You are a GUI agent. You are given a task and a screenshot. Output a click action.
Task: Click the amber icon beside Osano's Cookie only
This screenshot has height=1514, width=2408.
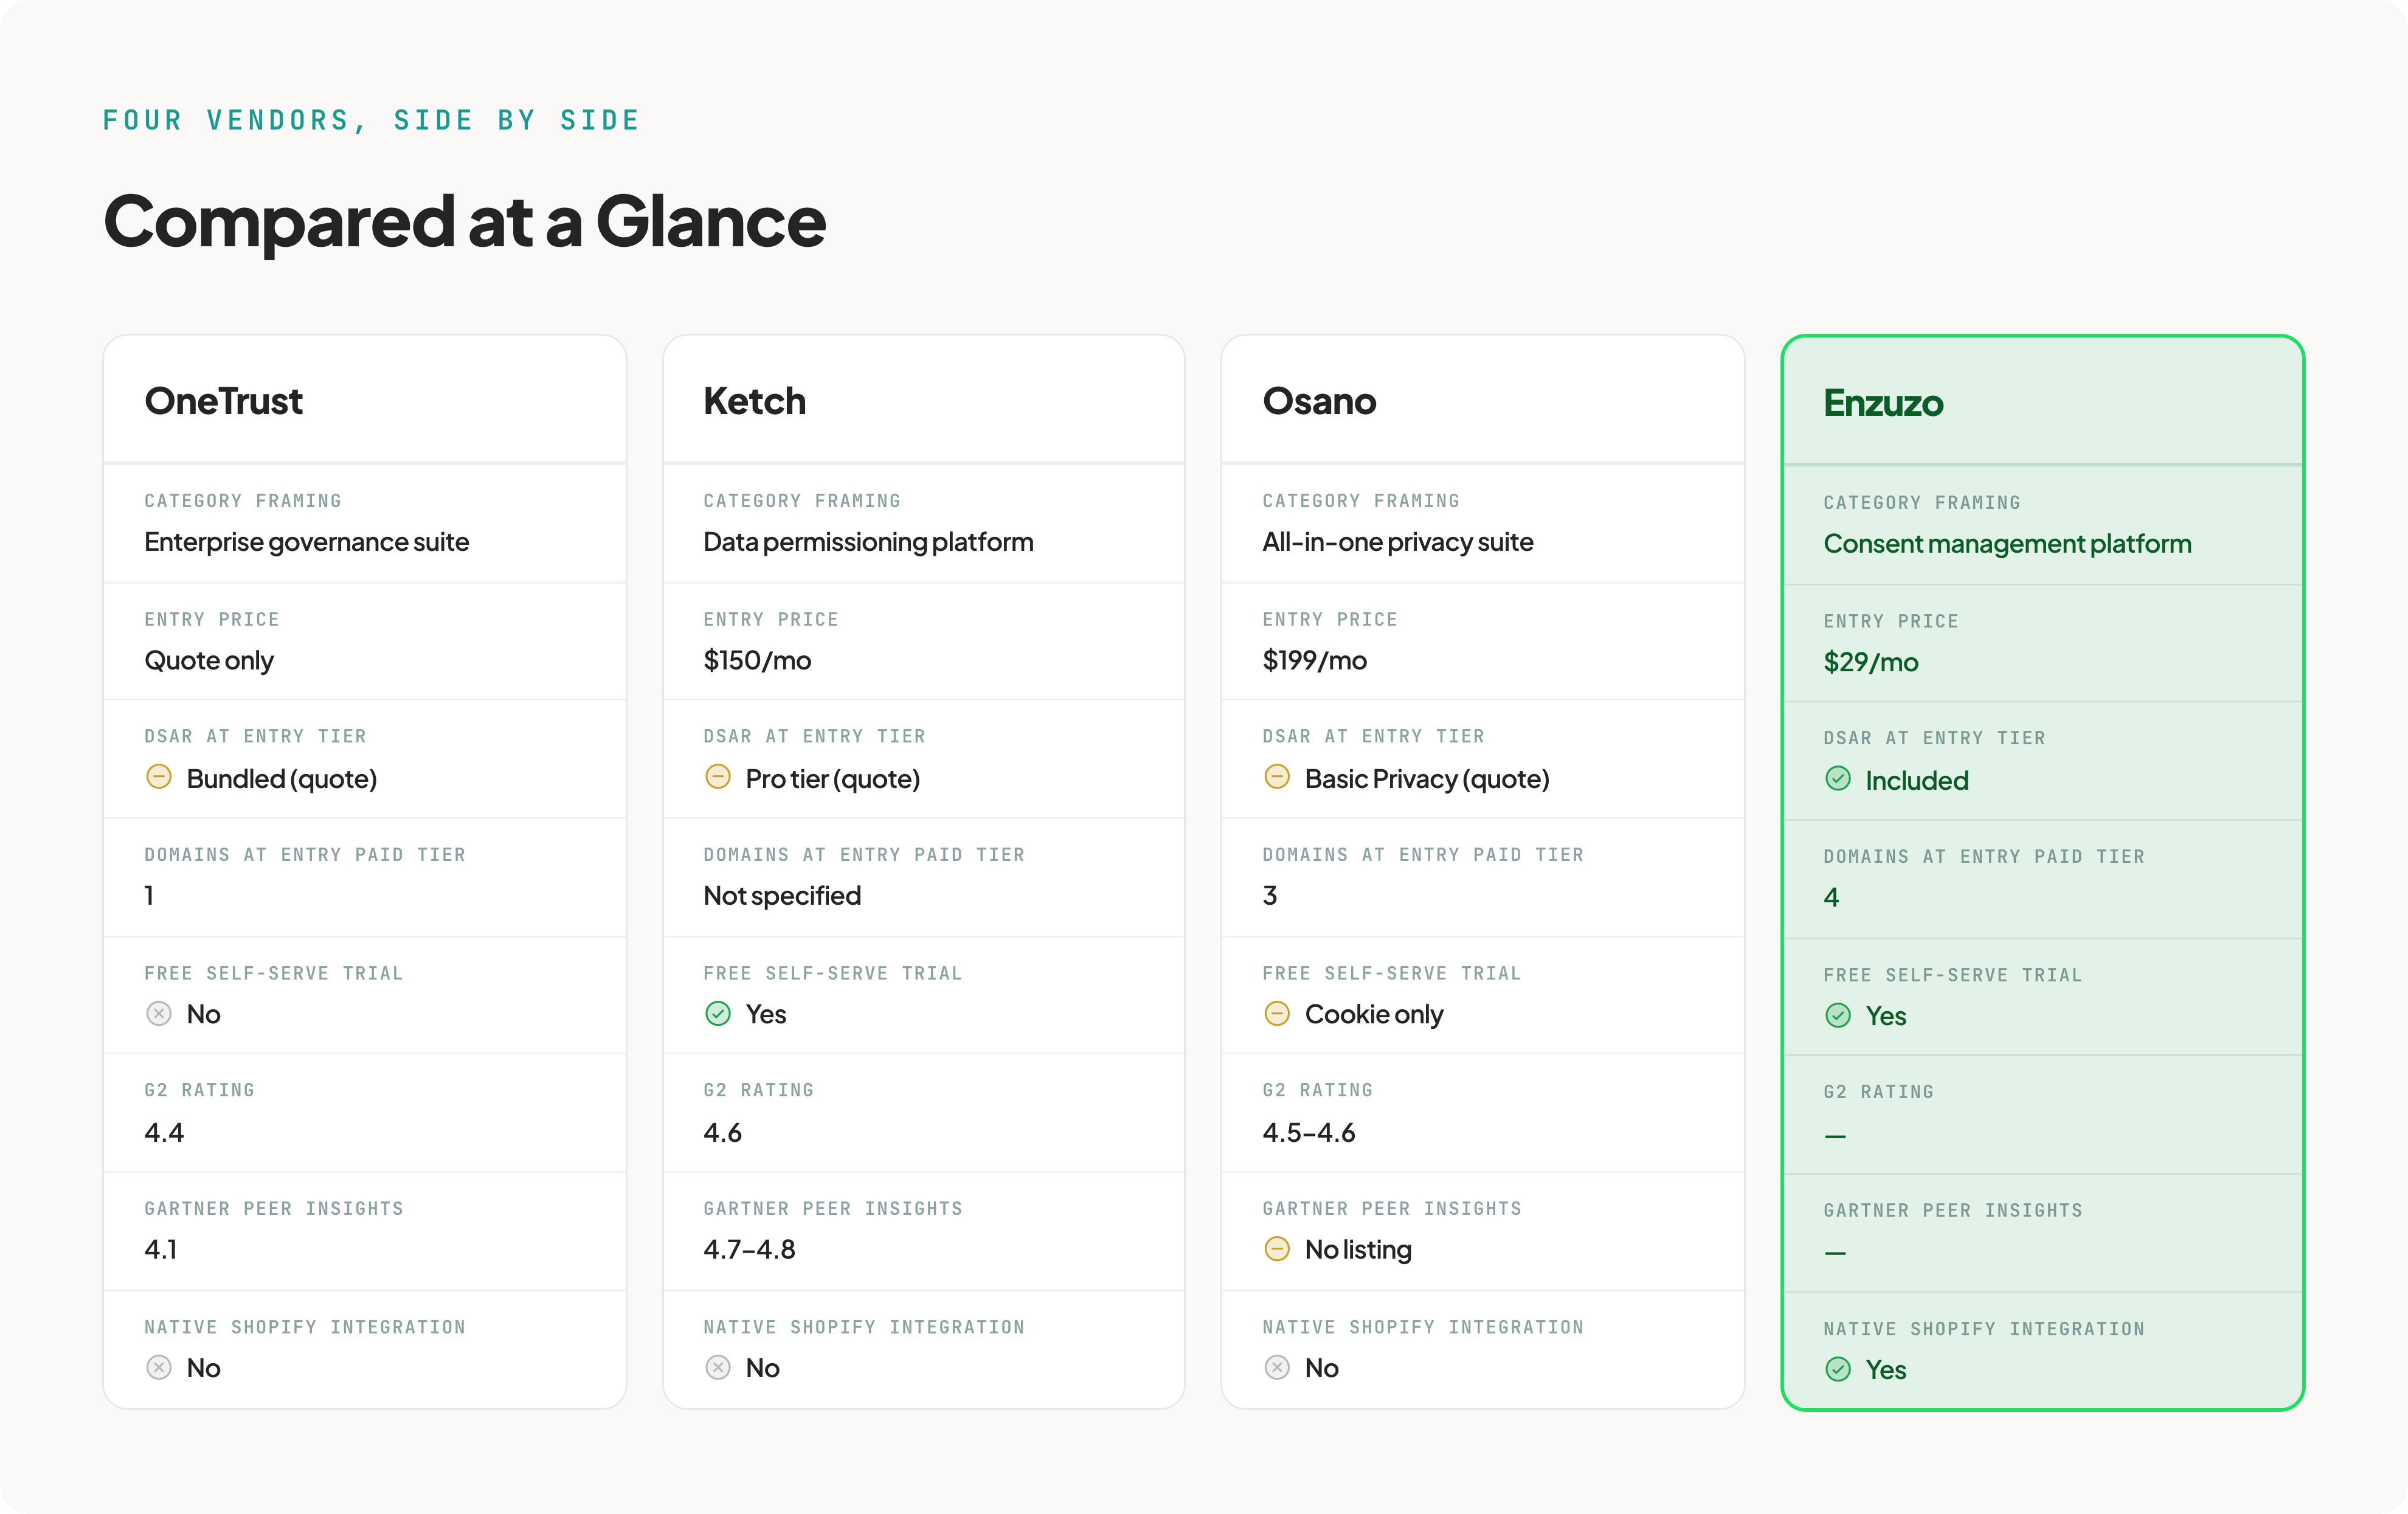point(1277,1013)
